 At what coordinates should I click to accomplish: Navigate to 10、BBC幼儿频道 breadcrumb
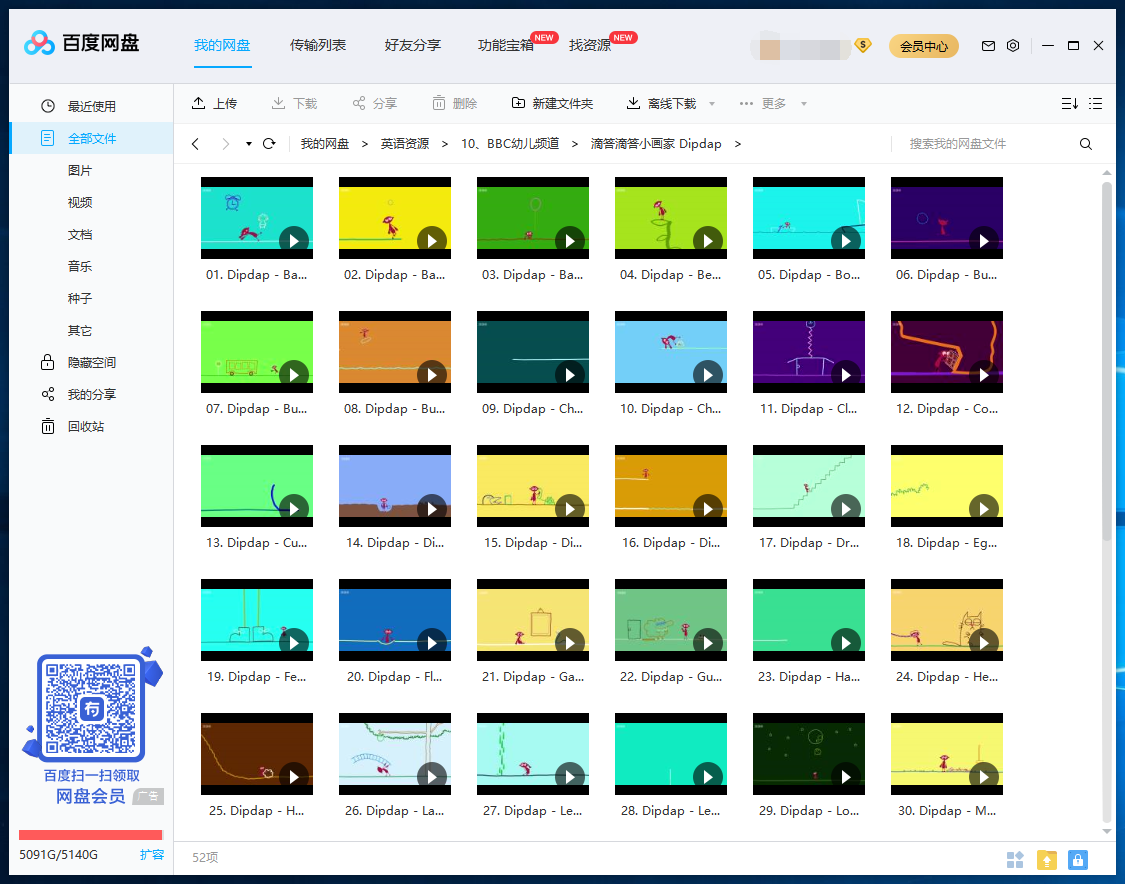(510, 144)
